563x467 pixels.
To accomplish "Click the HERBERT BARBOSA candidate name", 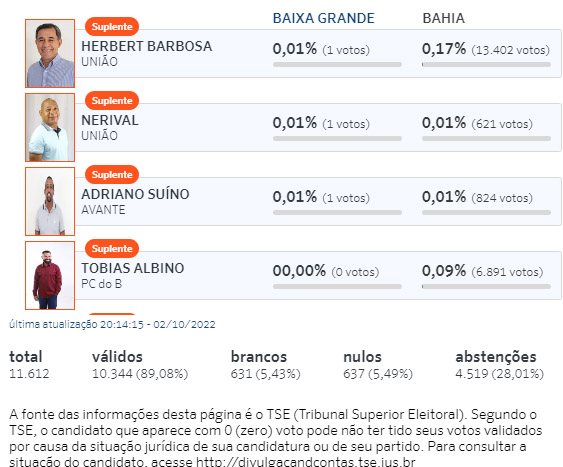I will (x=146, y=46).
